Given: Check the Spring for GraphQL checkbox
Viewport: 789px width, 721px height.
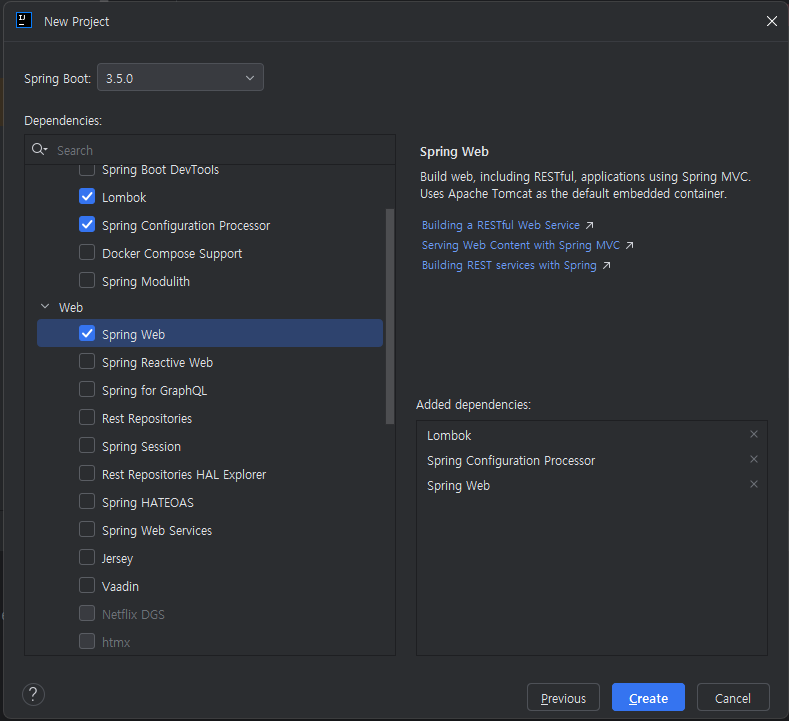Looking at the screenshot, I should (x=87, y=389).
